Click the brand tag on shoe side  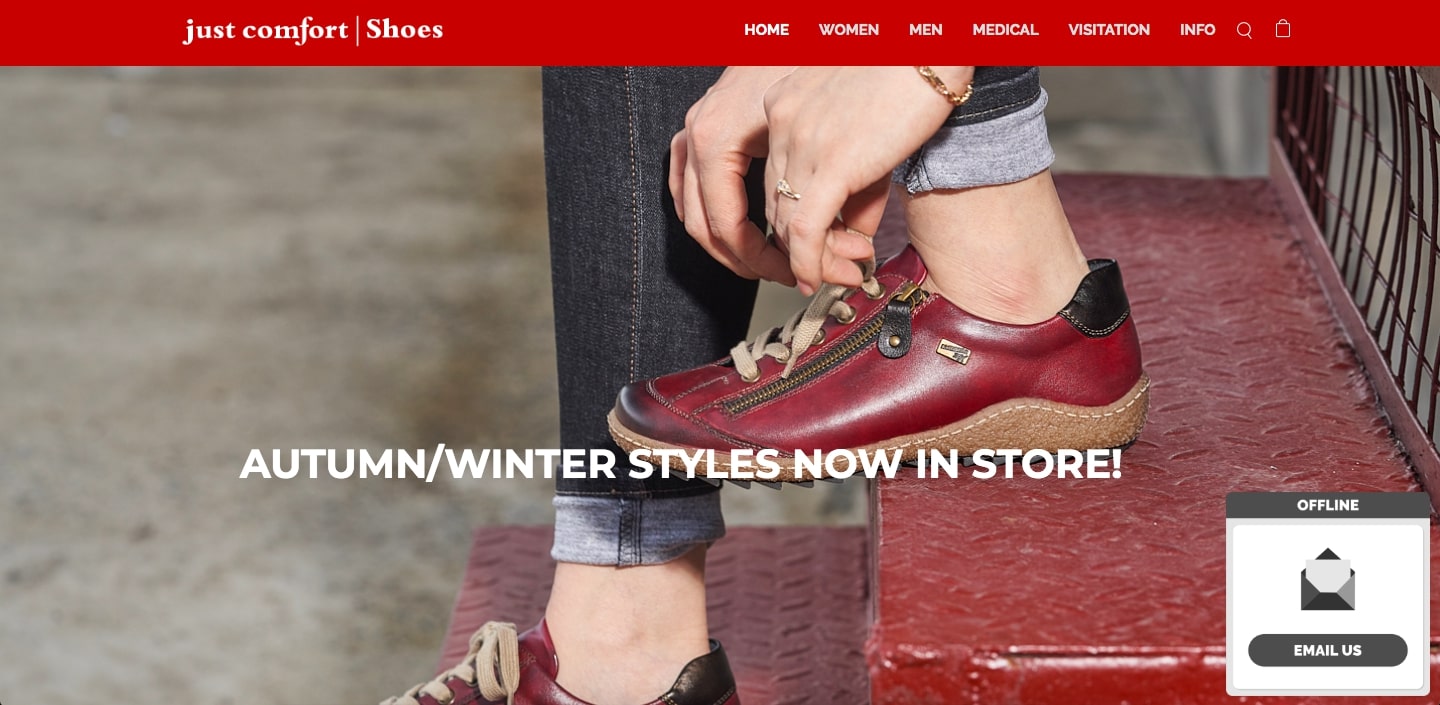coord(954,351)
